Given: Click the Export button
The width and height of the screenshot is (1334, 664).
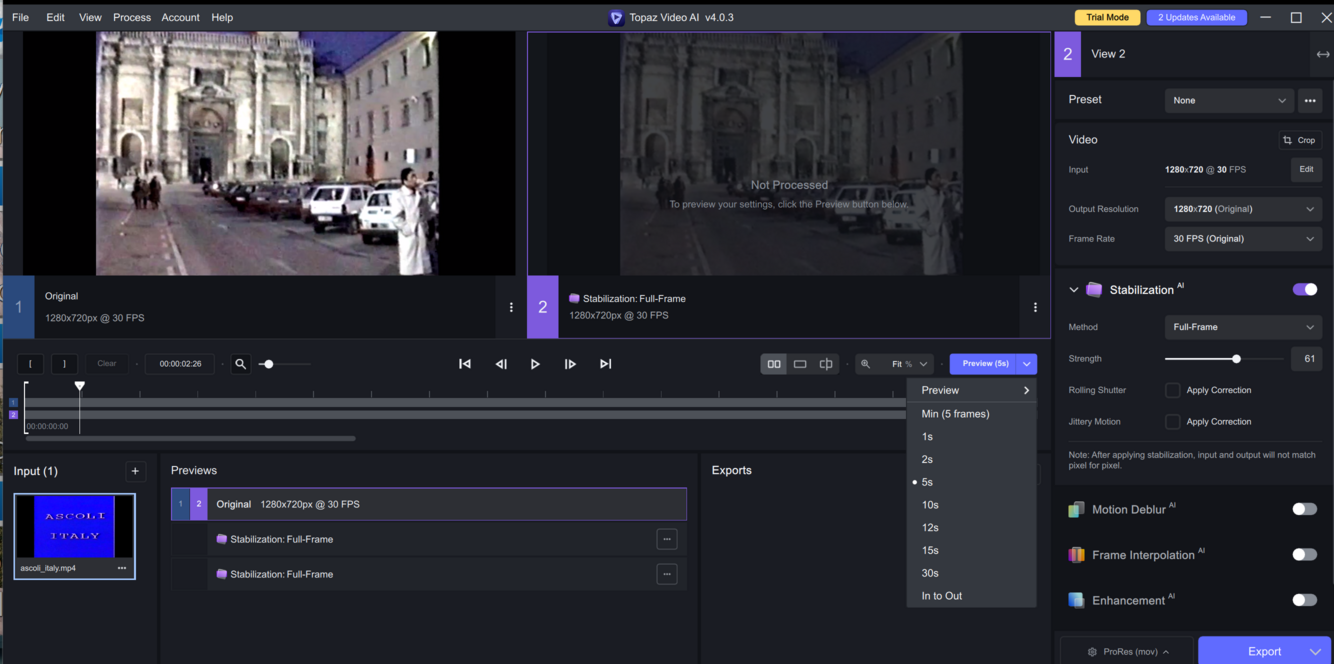Looking at the screenshot, I should [1264, 651].
